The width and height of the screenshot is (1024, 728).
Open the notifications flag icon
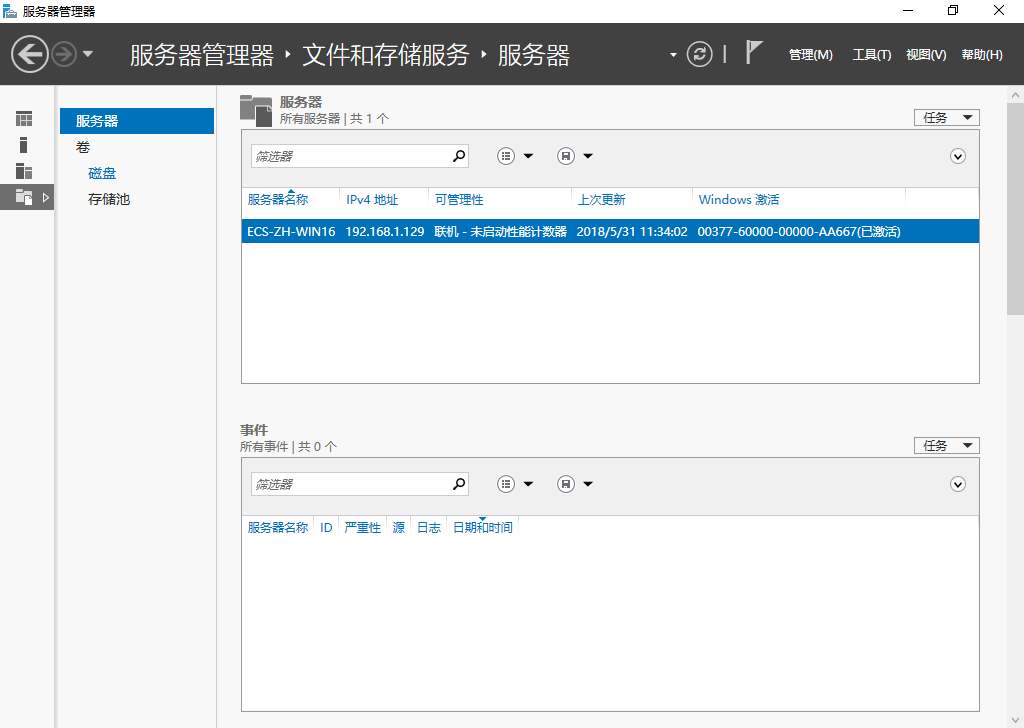[x=754, y=54]
